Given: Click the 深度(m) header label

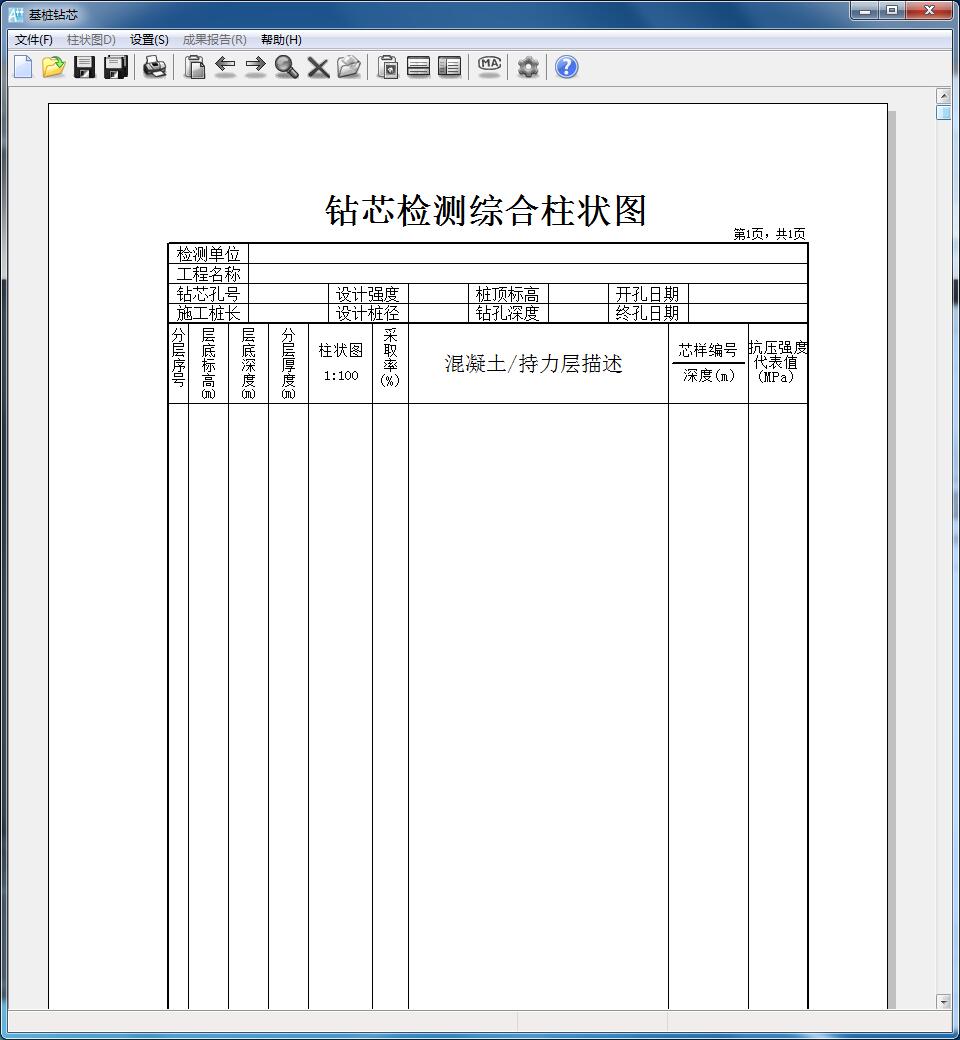Looking at the screenshot, I should 709,375.
